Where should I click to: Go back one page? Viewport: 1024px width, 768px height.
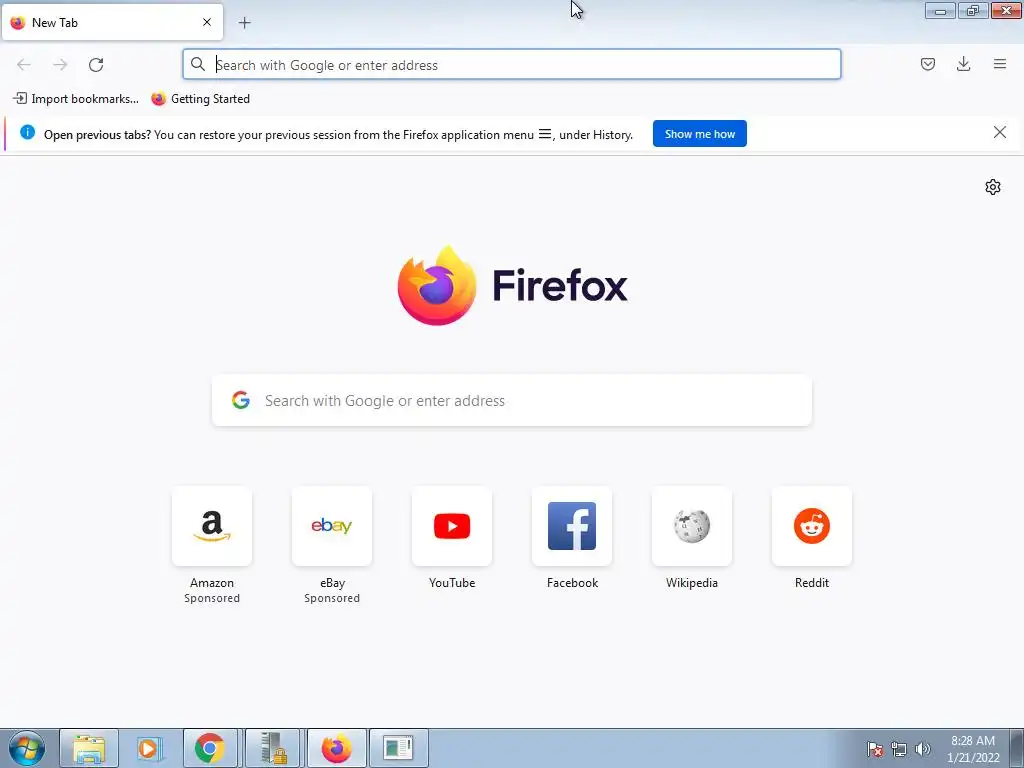24,65
